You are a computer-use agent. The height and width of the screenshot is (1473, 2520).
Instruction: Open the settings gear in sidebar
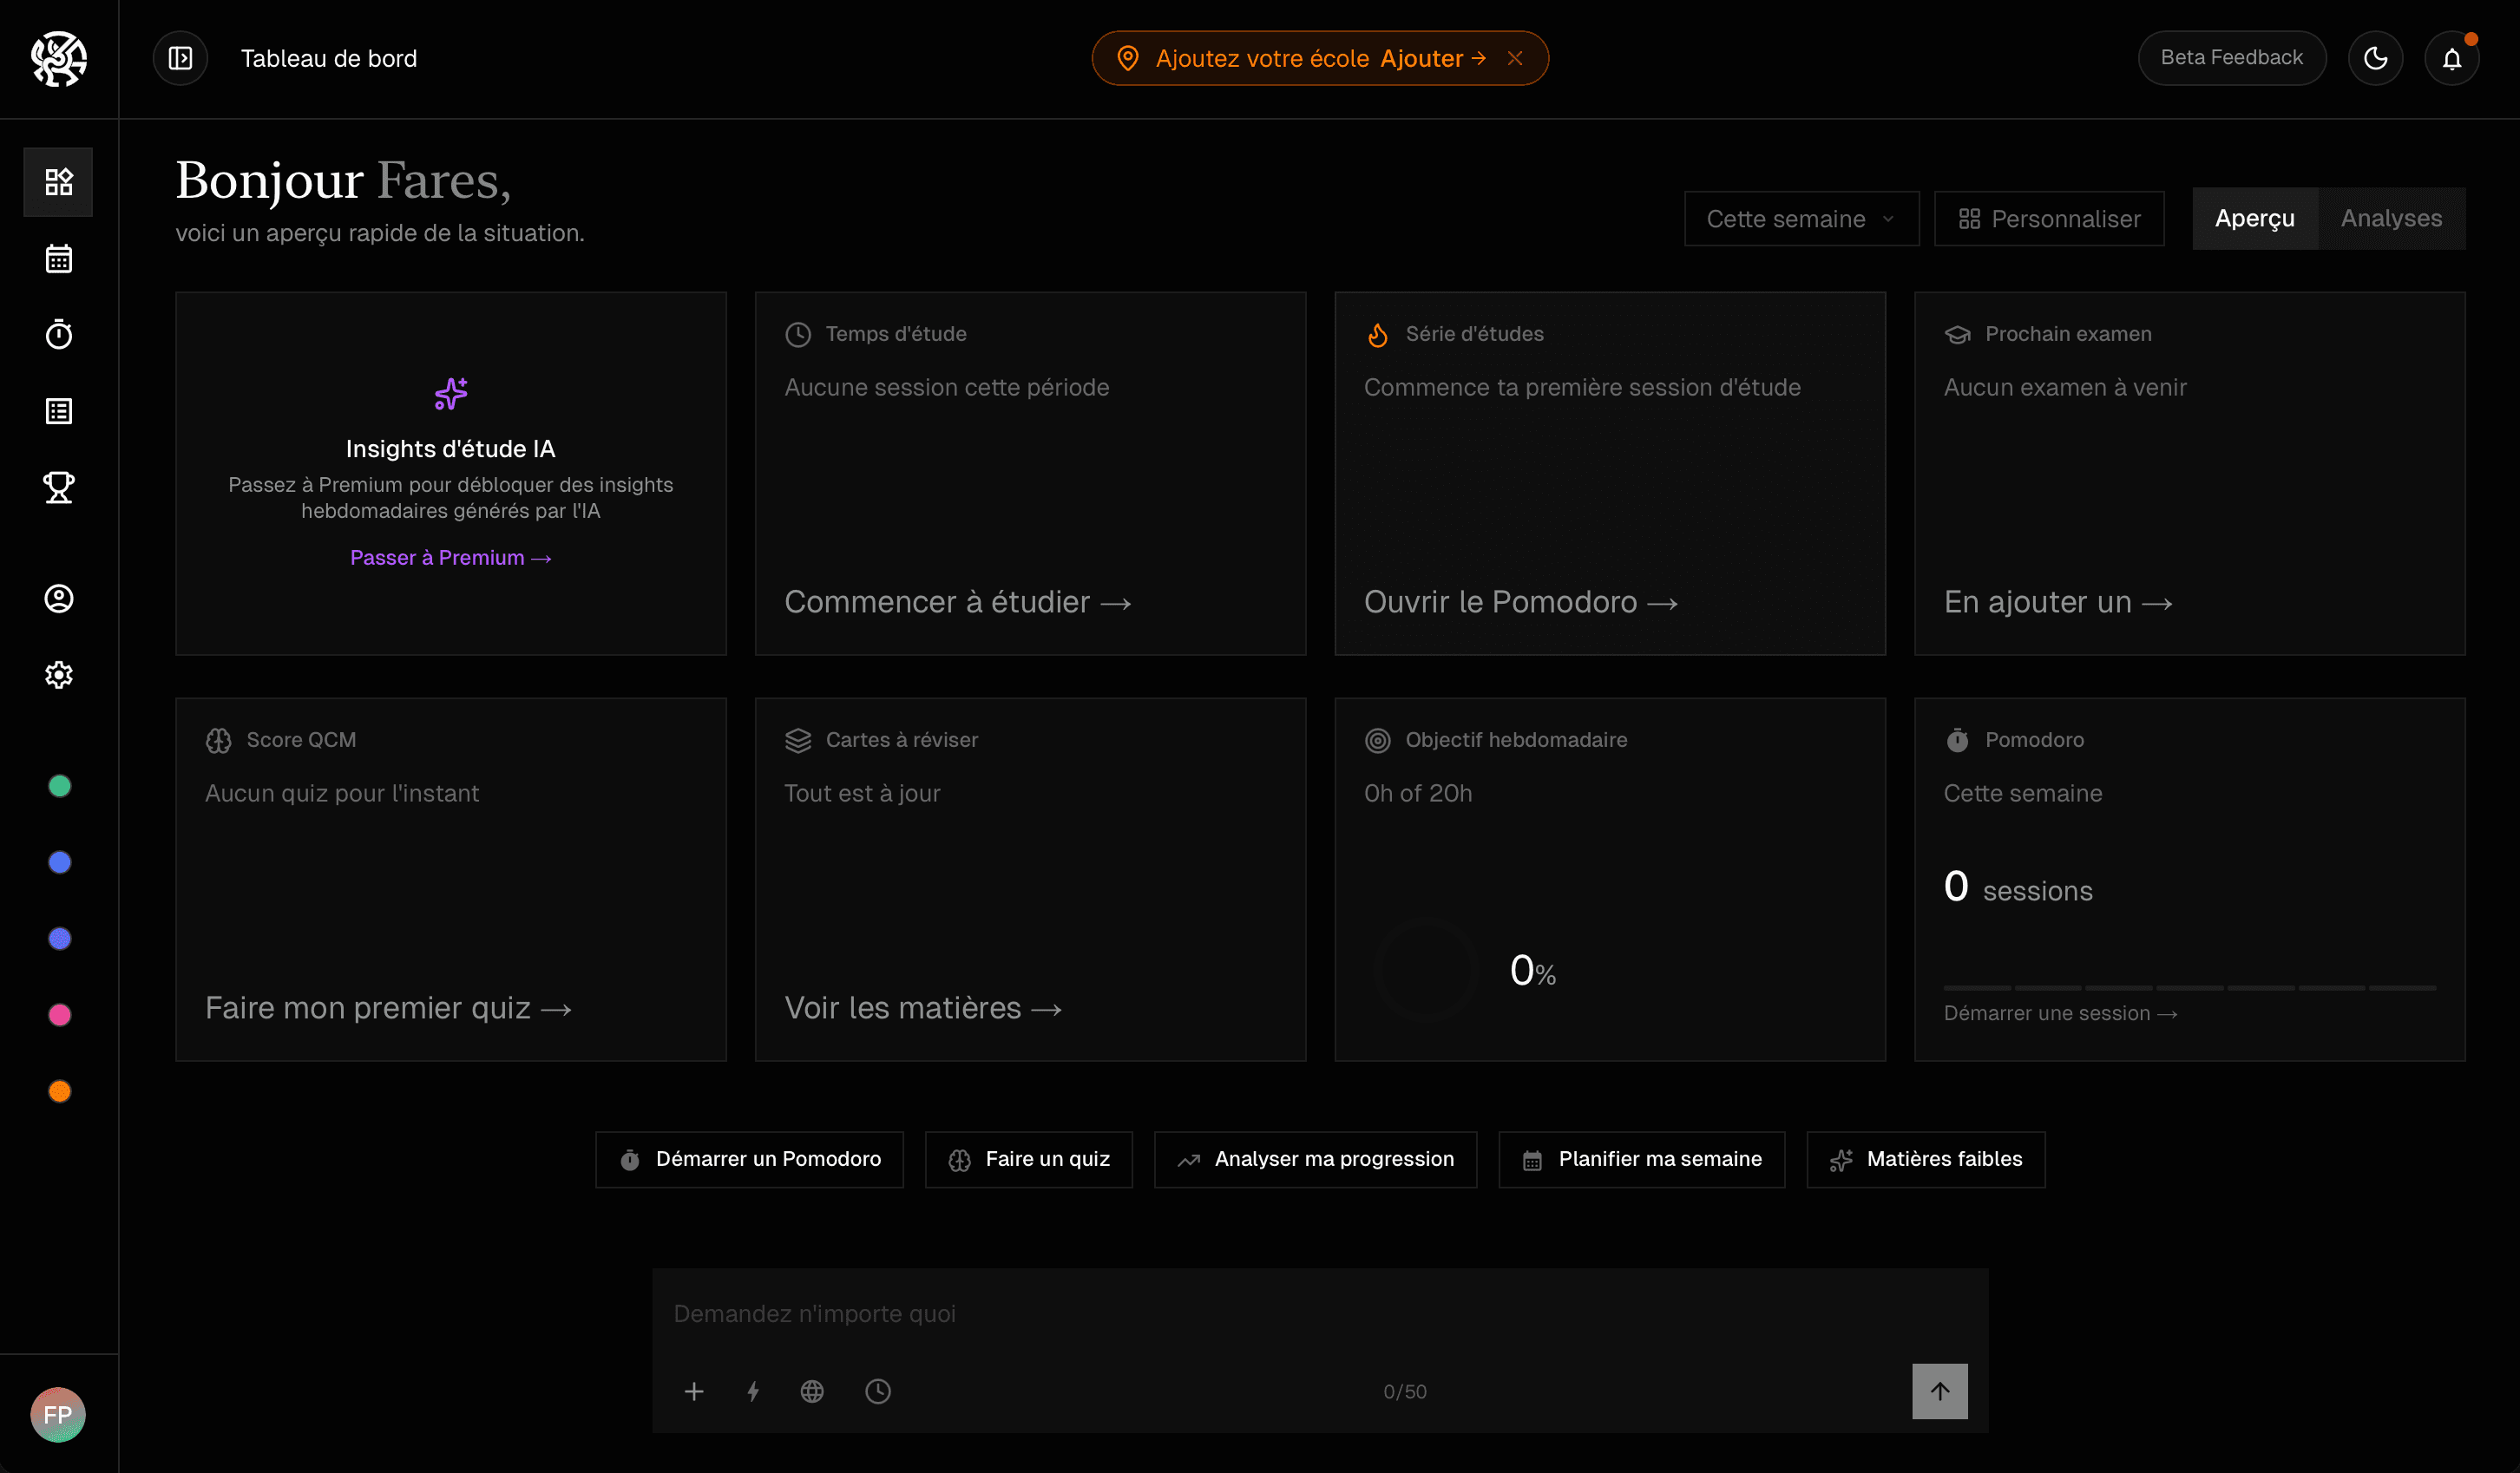(58, 674)
